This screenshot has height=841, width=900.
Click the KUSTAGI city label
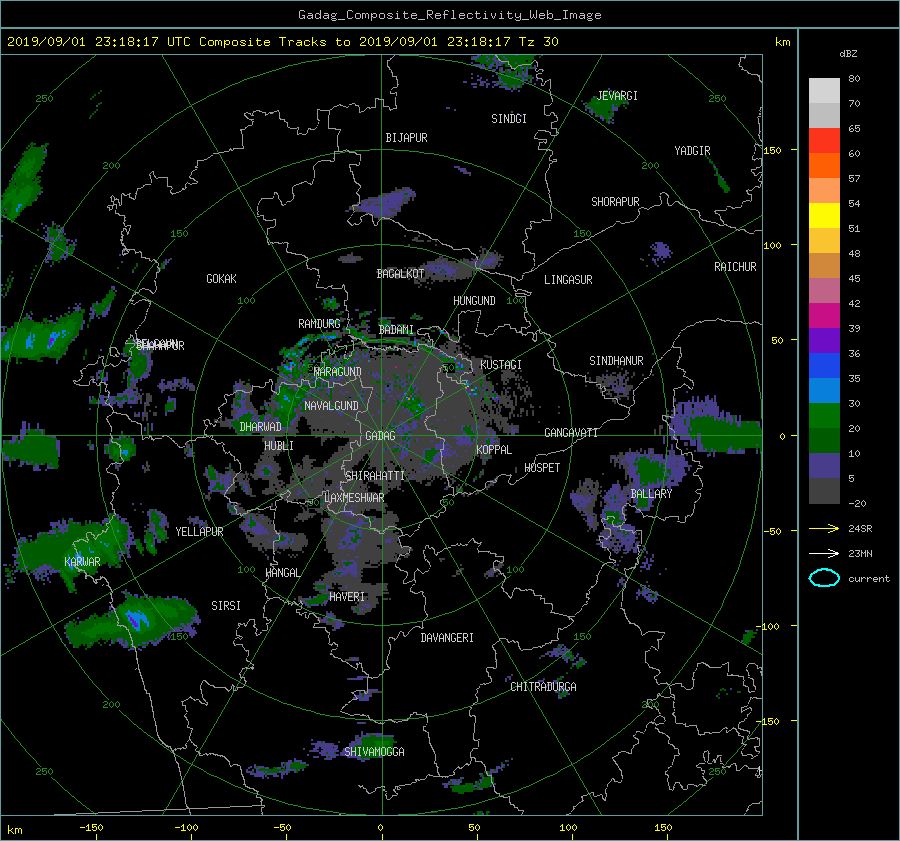pos(501,365)
